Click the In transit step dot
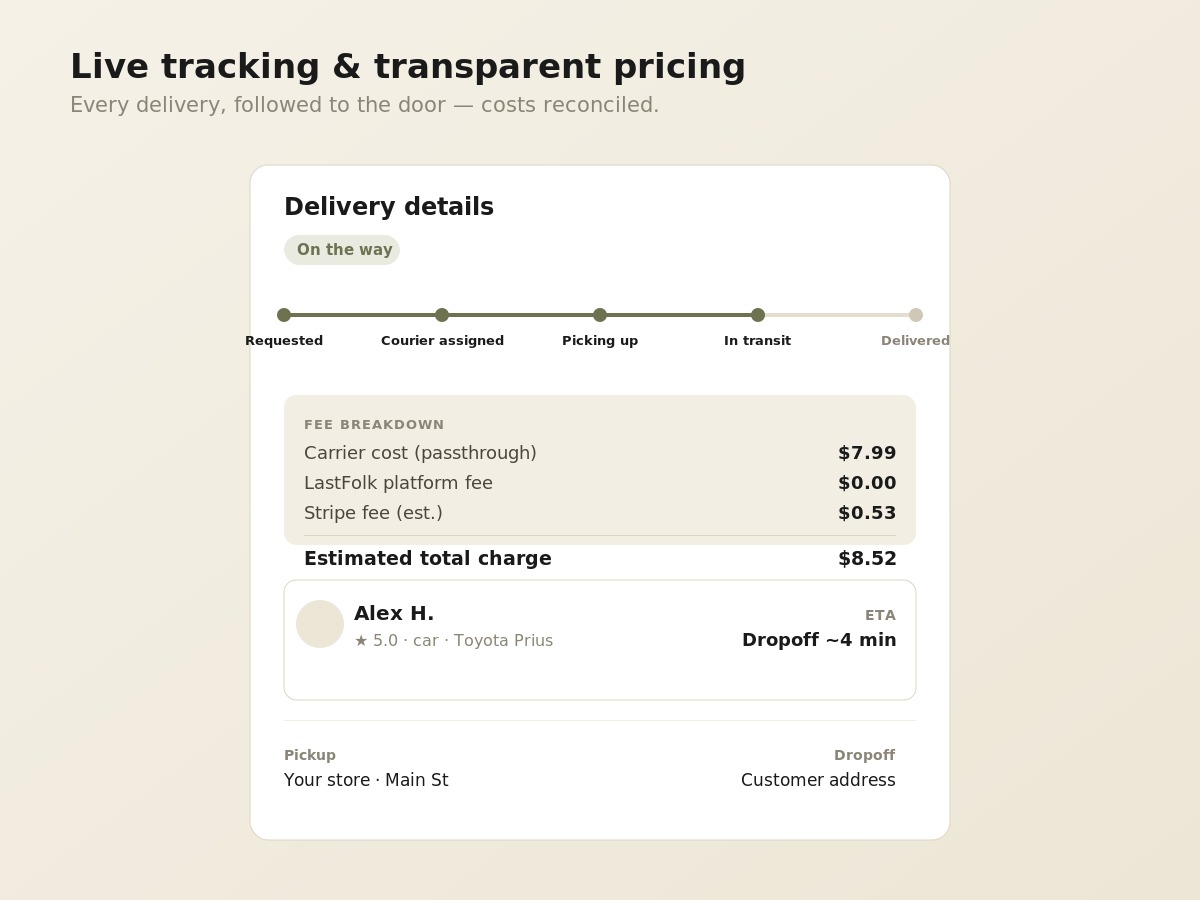The width and height of the screenshot is (1200, 900). [x=758, y=315]
